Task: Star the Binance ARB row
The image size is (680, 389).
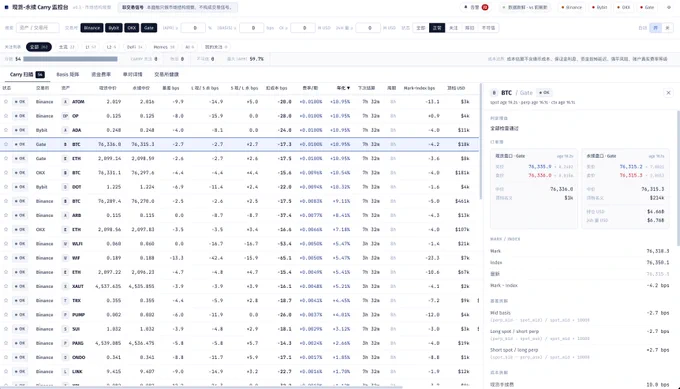Action: pos(6,216)
